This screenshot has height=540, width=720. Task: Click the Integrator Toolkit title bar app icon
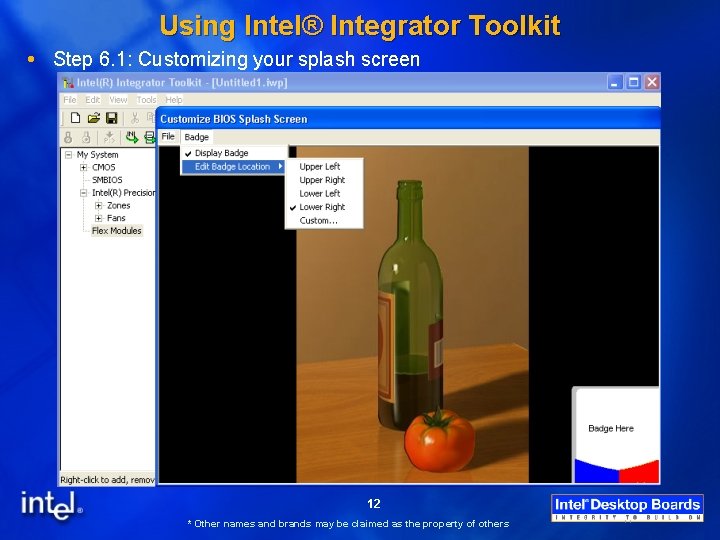click(68, 83)
